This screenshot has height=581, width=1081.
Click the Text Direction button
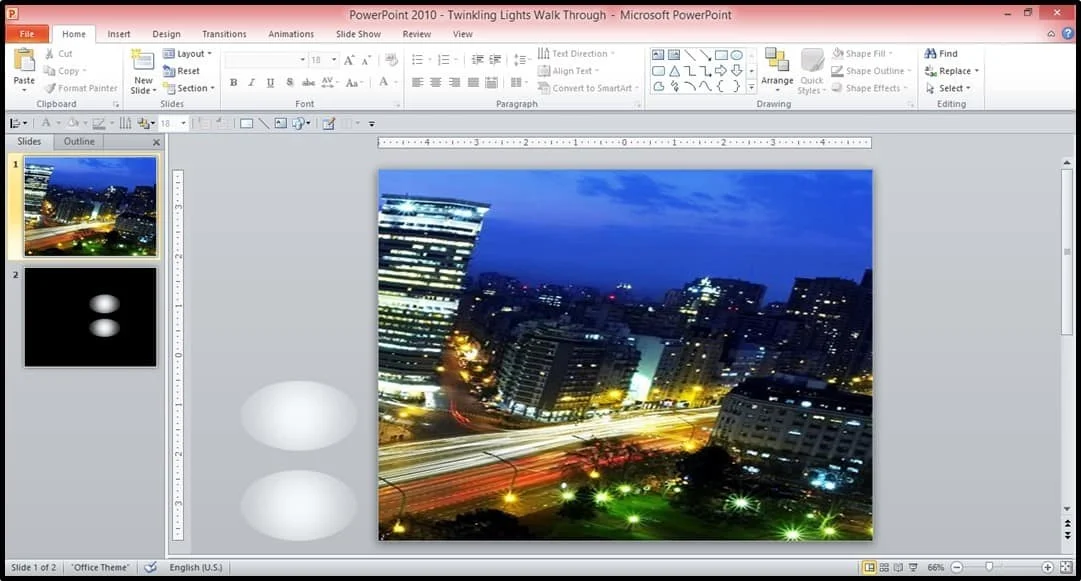[576, 53]
